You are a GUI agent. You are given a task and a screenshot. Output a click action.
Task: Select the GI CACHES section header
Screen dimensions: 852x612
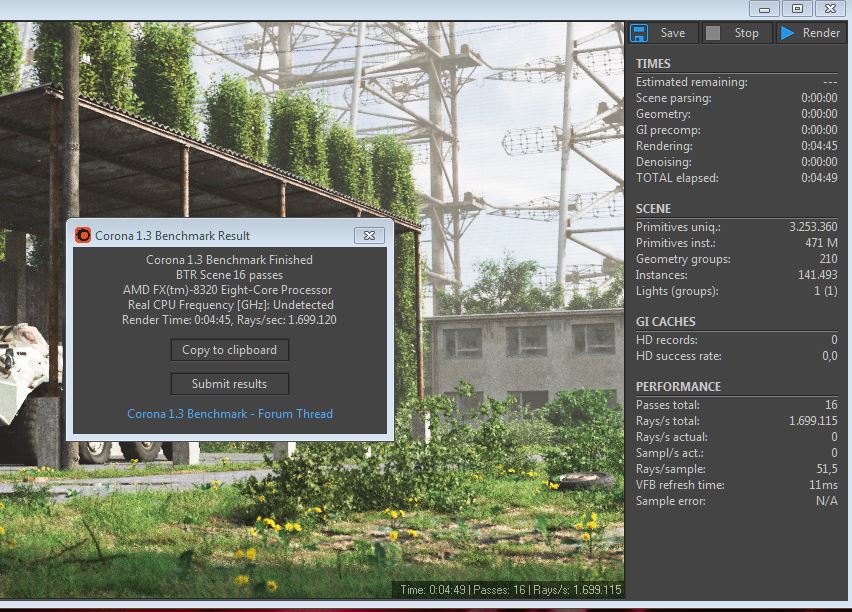coord(666,322)
